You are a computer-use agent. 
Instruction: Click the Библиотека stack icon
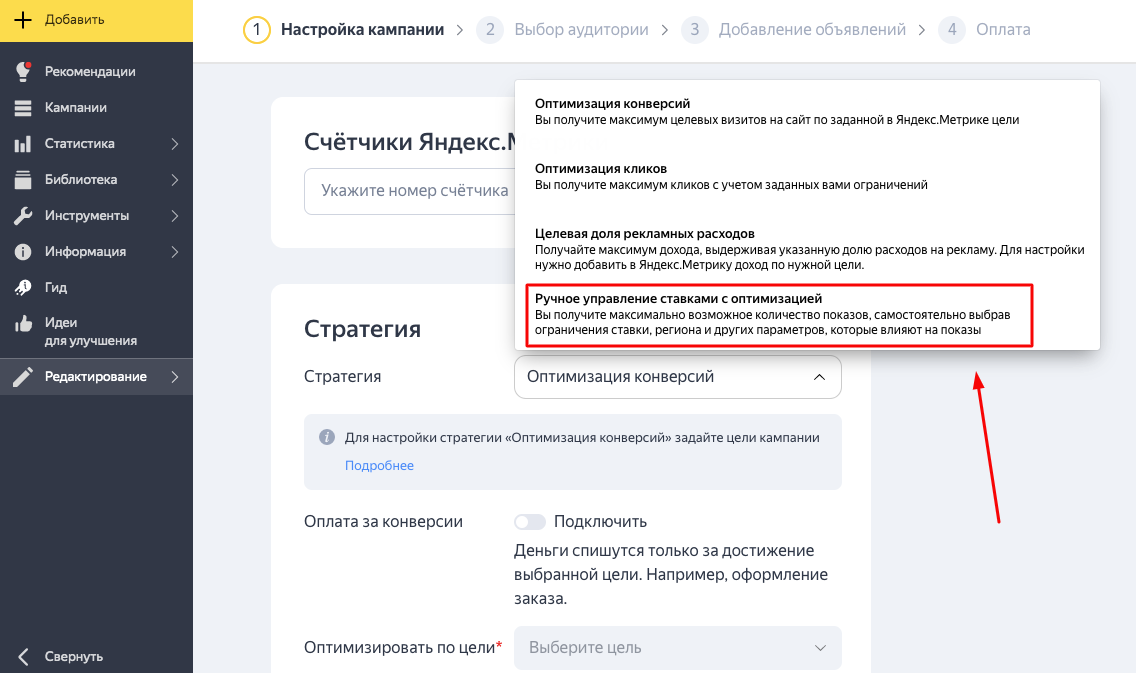[23, 180]
